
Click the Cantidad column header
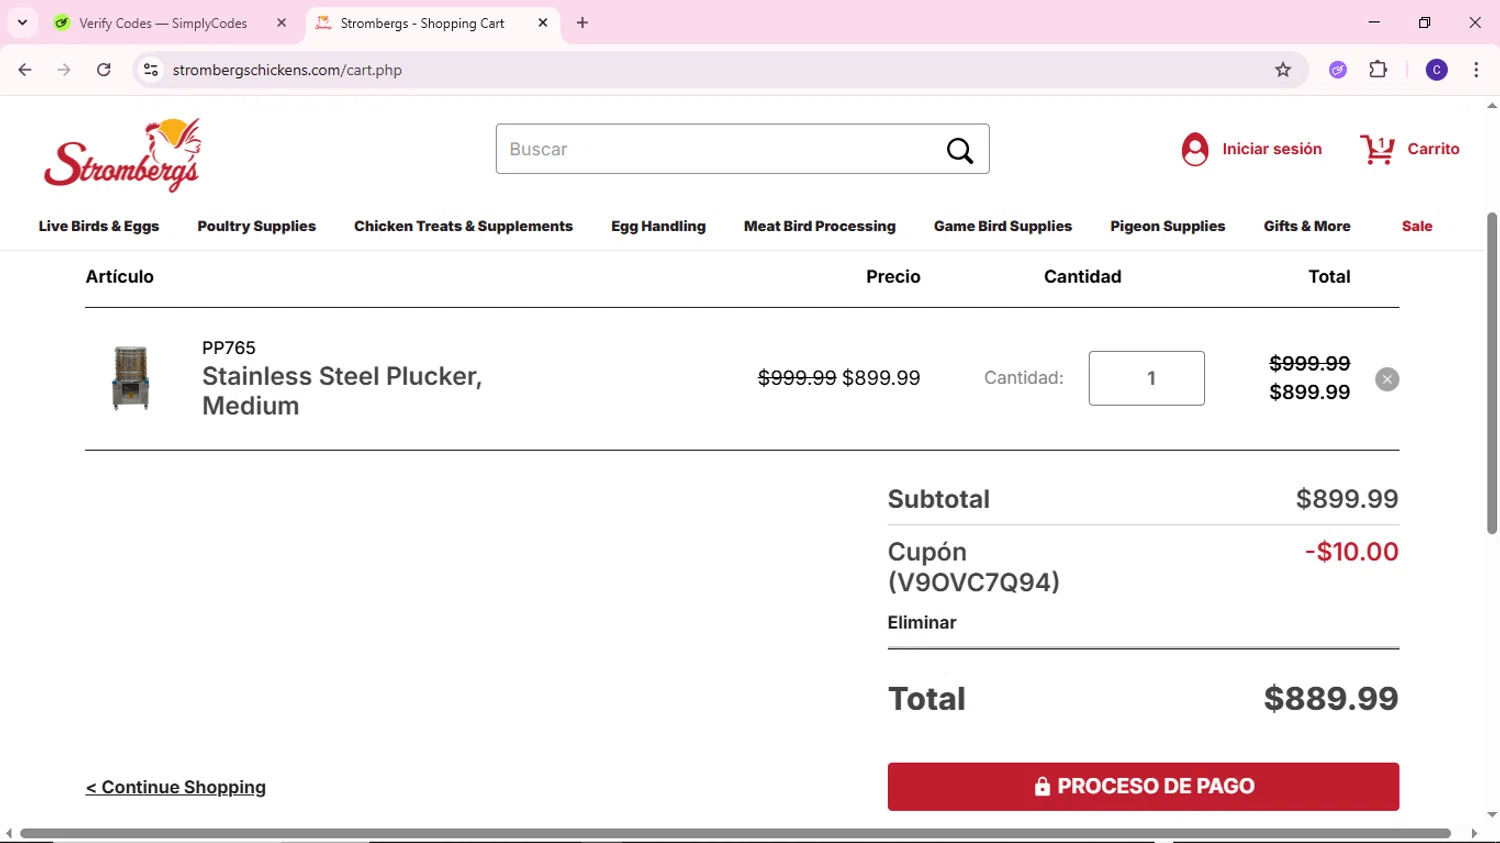1082,277
